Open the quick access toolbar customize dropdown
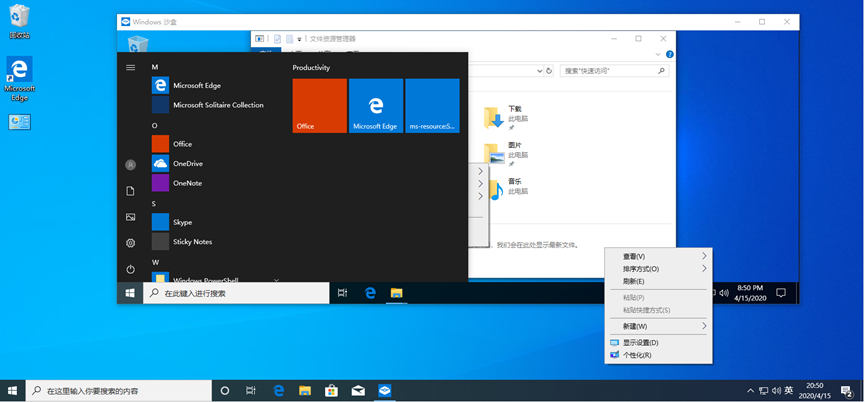Viewport: 865px width, 402px height. pos(300,39)
